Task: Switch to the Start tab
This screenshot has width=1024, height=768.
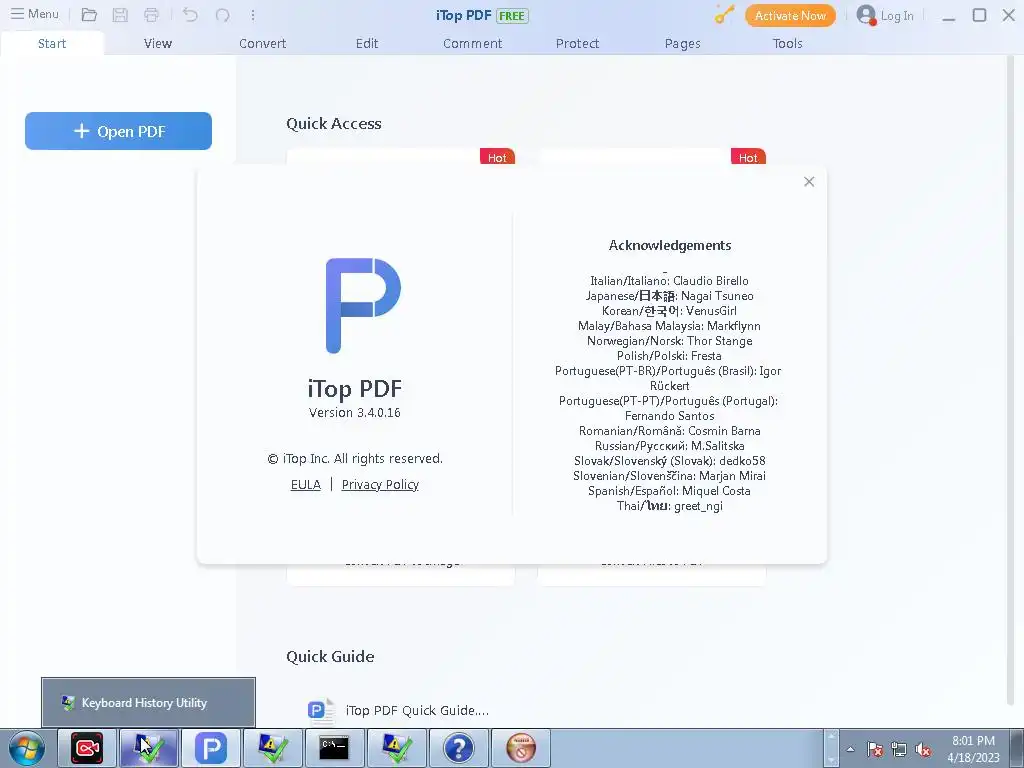Action: tap(52, 43)
